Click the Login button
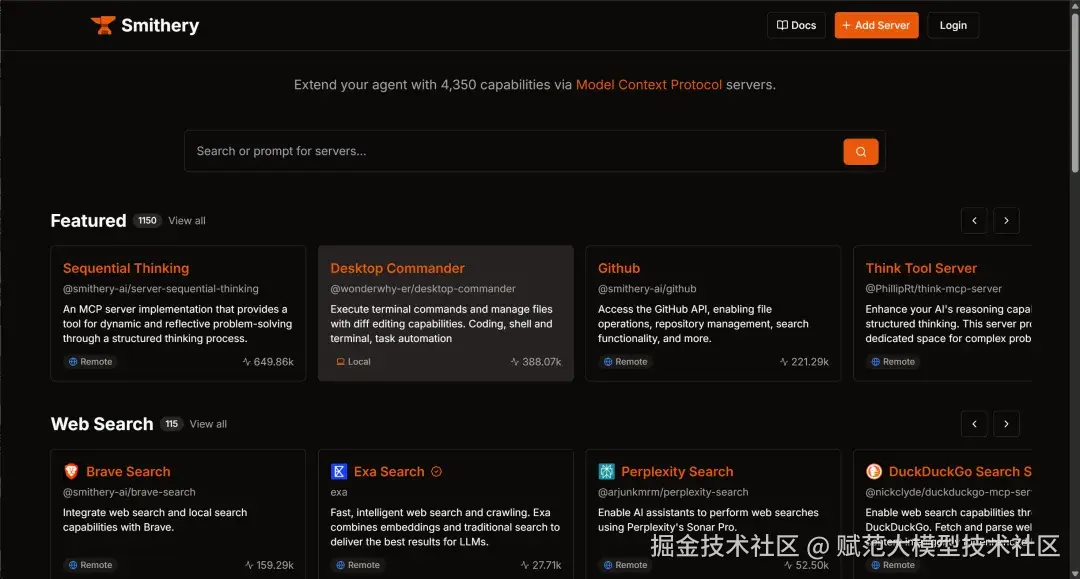 click(x=953, y=25)
